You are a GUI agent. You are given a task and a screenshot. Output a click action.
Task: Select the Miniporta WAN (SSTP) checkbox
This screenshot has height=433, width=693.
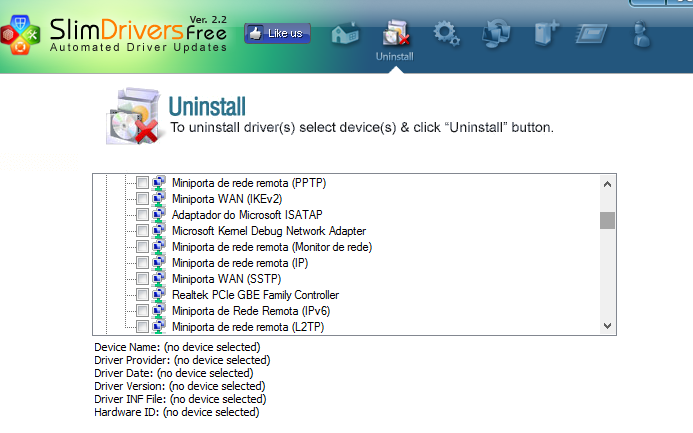(142, 278)
